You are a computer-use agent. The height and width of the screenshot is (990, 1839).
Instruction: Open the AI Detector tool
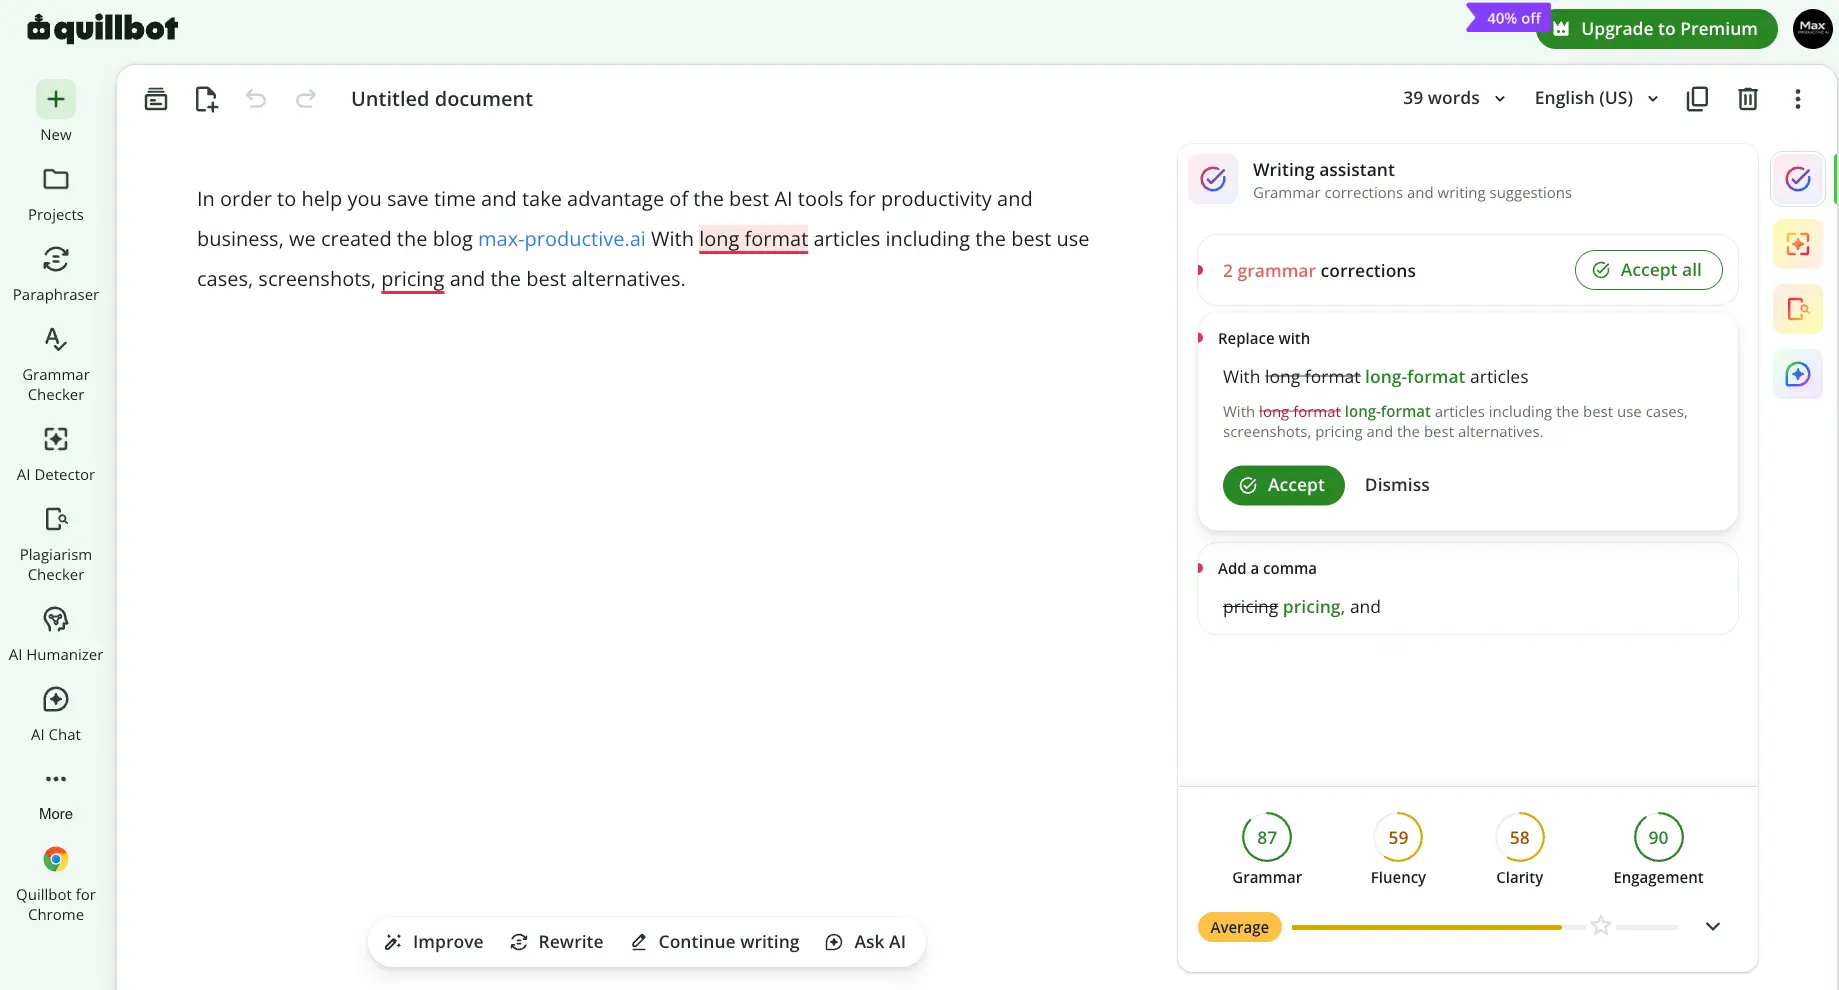coord(56,454)
